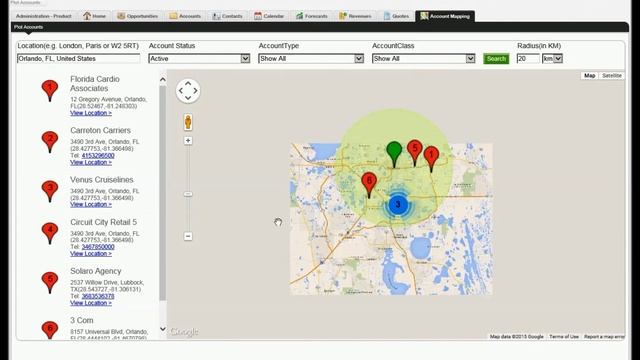Select the Plot Accounts sub-tab

coord(29,27)
